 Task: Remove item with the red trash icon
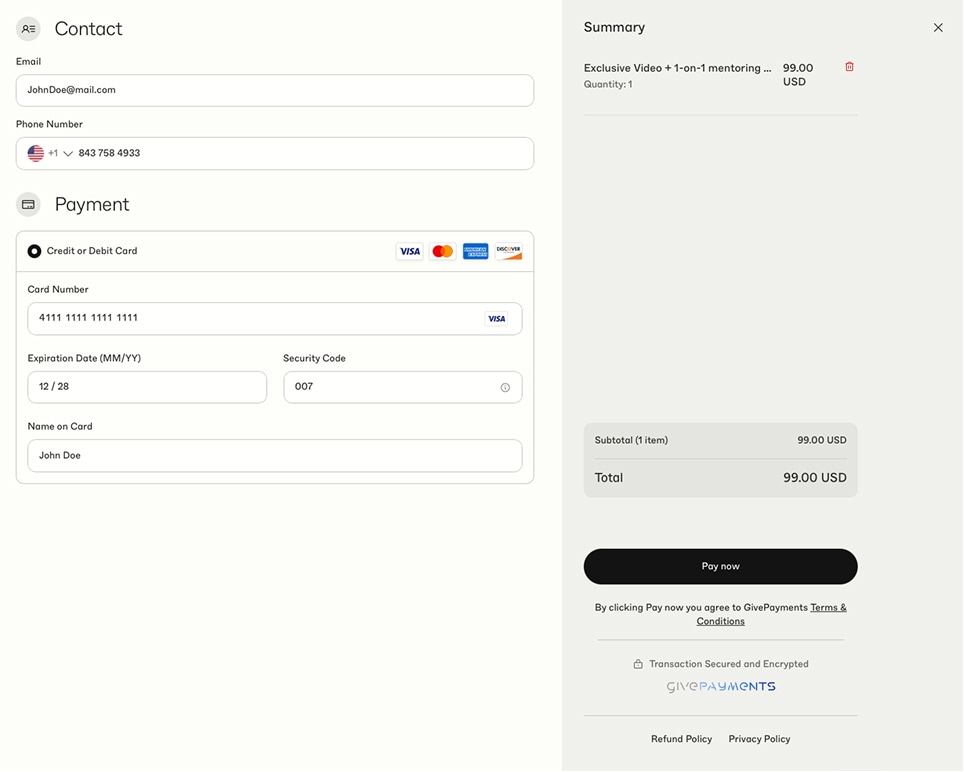(849, 67)
